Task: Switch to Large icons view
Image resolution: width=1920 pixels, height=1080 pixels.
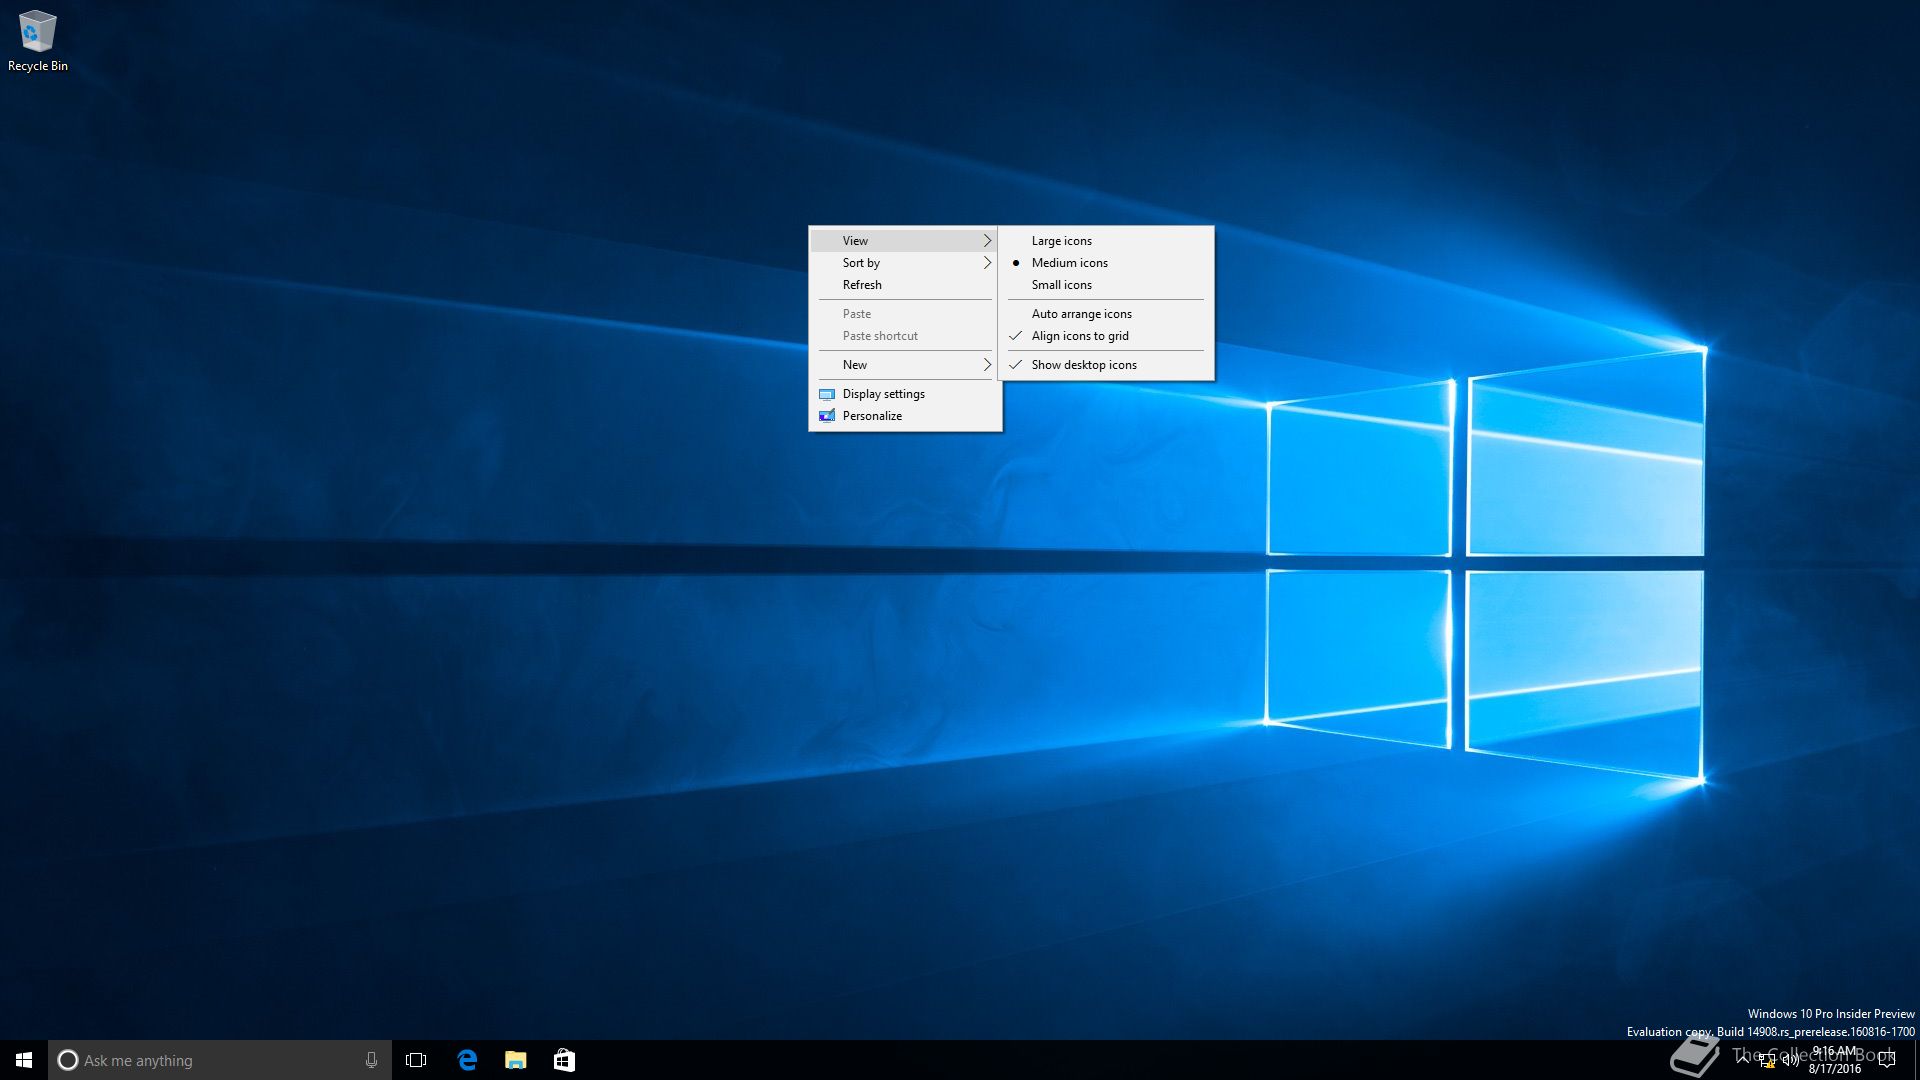Action: click(x=1106, y=241)
